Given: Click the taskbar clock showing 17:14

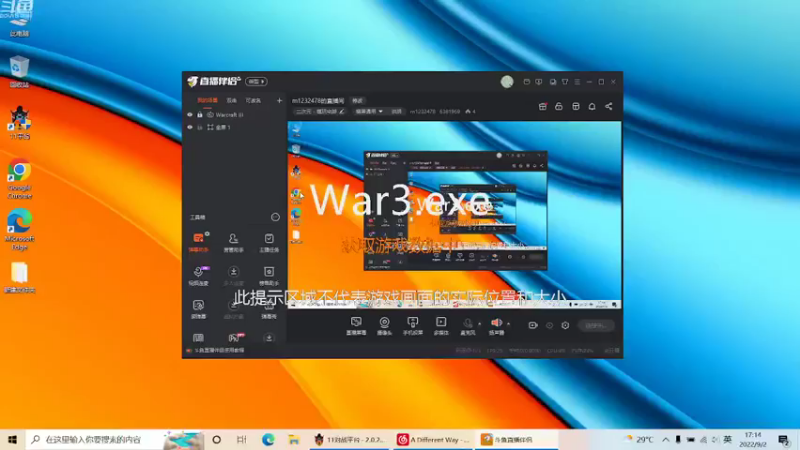Looking at the screenshot, I should pos(753,439).
